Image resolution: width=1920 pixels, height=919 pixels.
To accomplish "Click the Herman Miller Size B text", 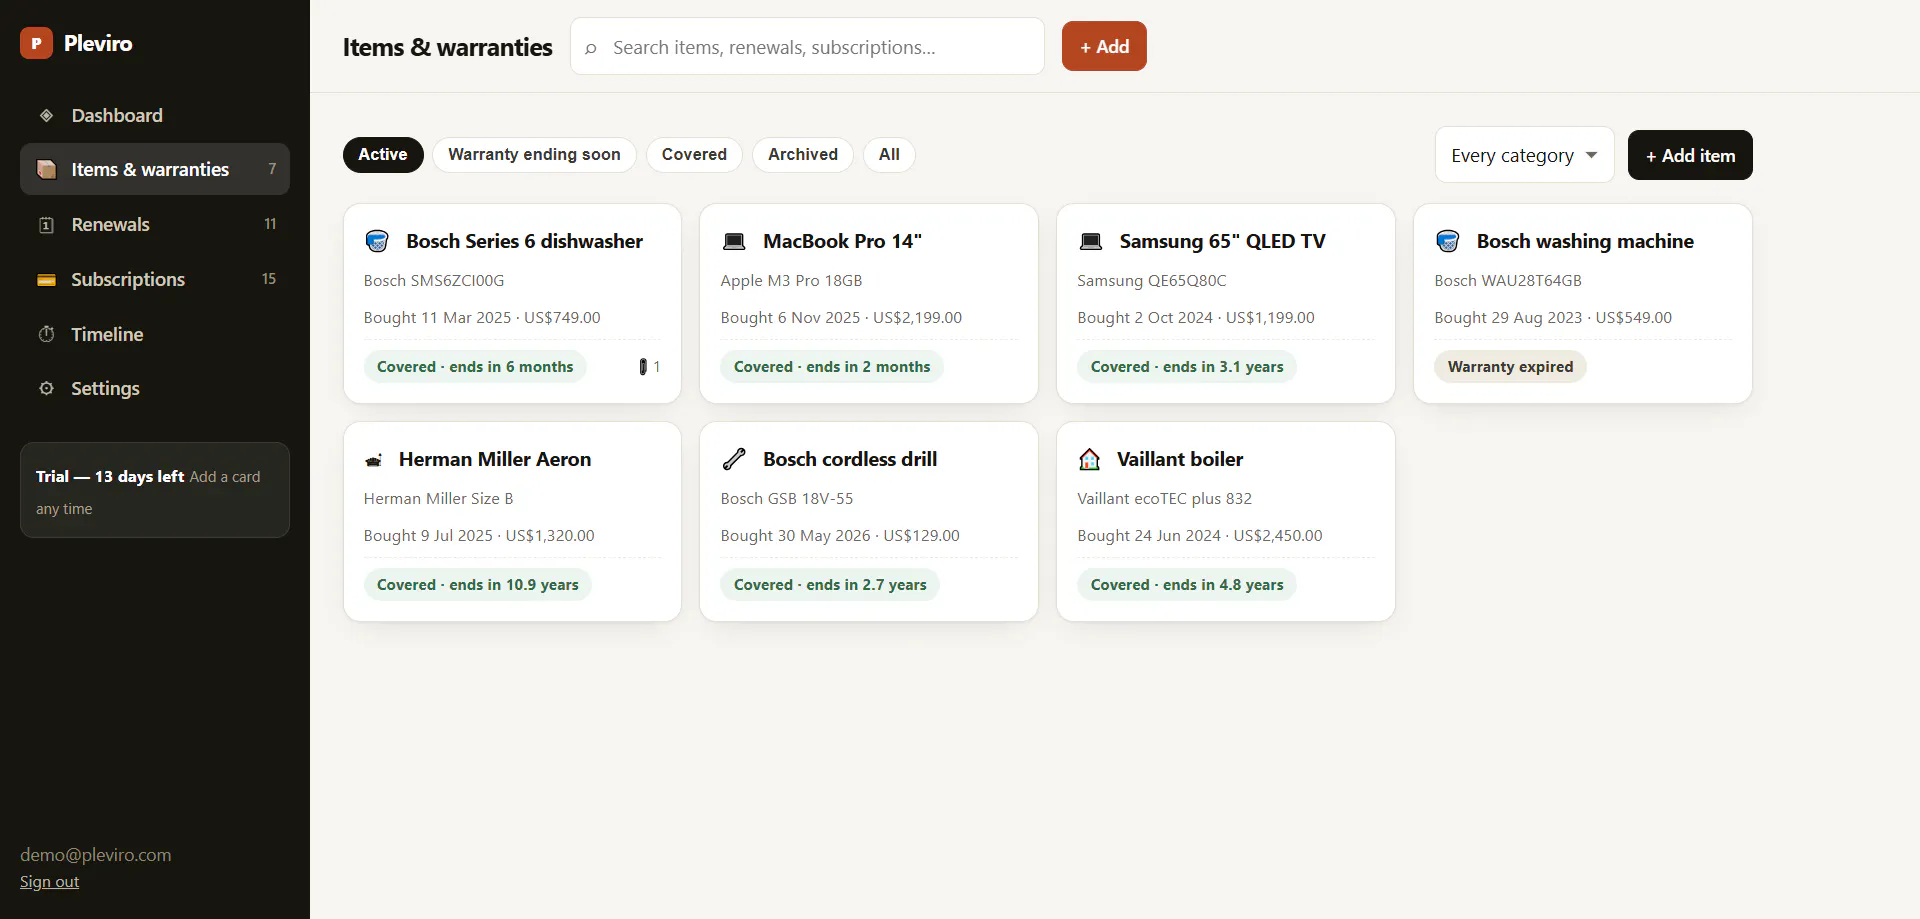I will 438,499.
